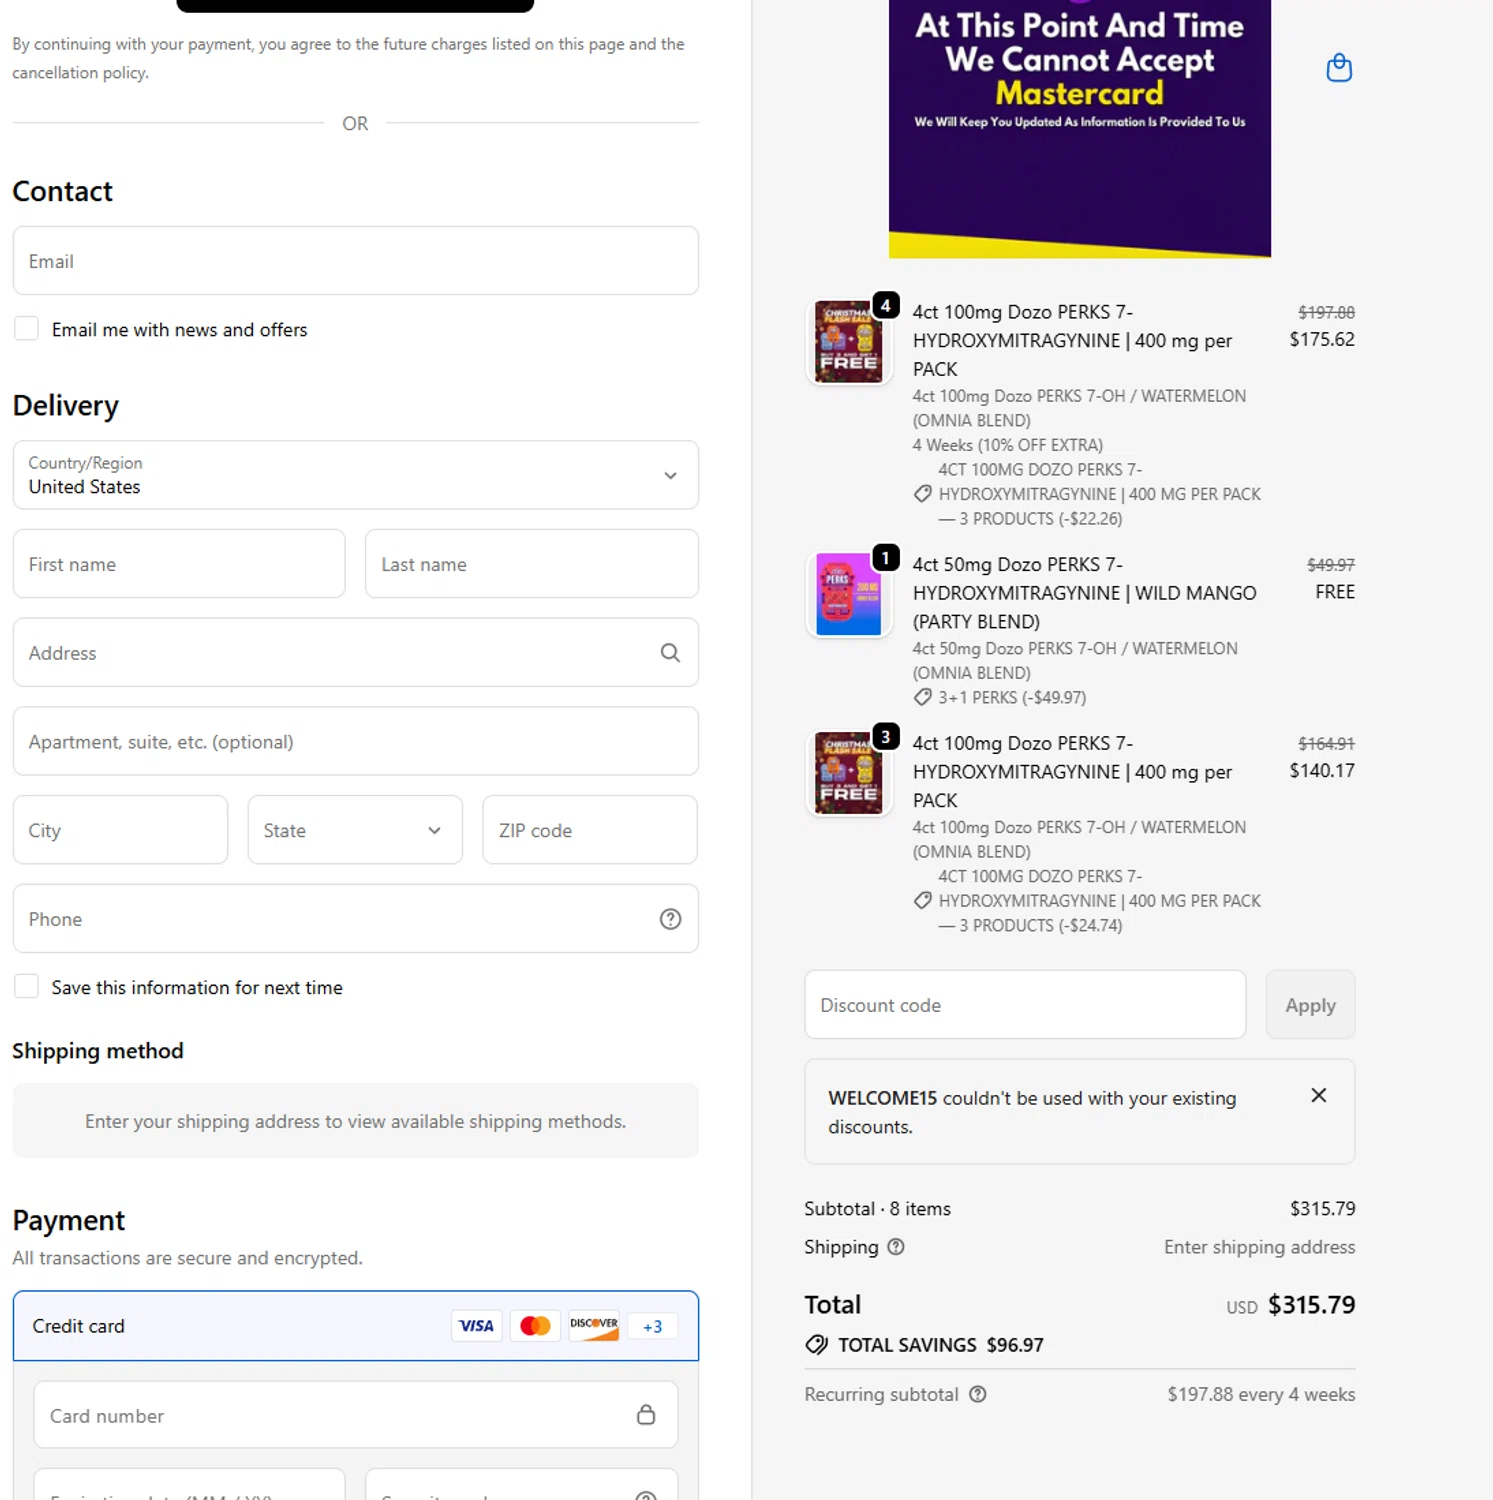
Task: Show the +3 more card types
Action: tap(653, 1326)
